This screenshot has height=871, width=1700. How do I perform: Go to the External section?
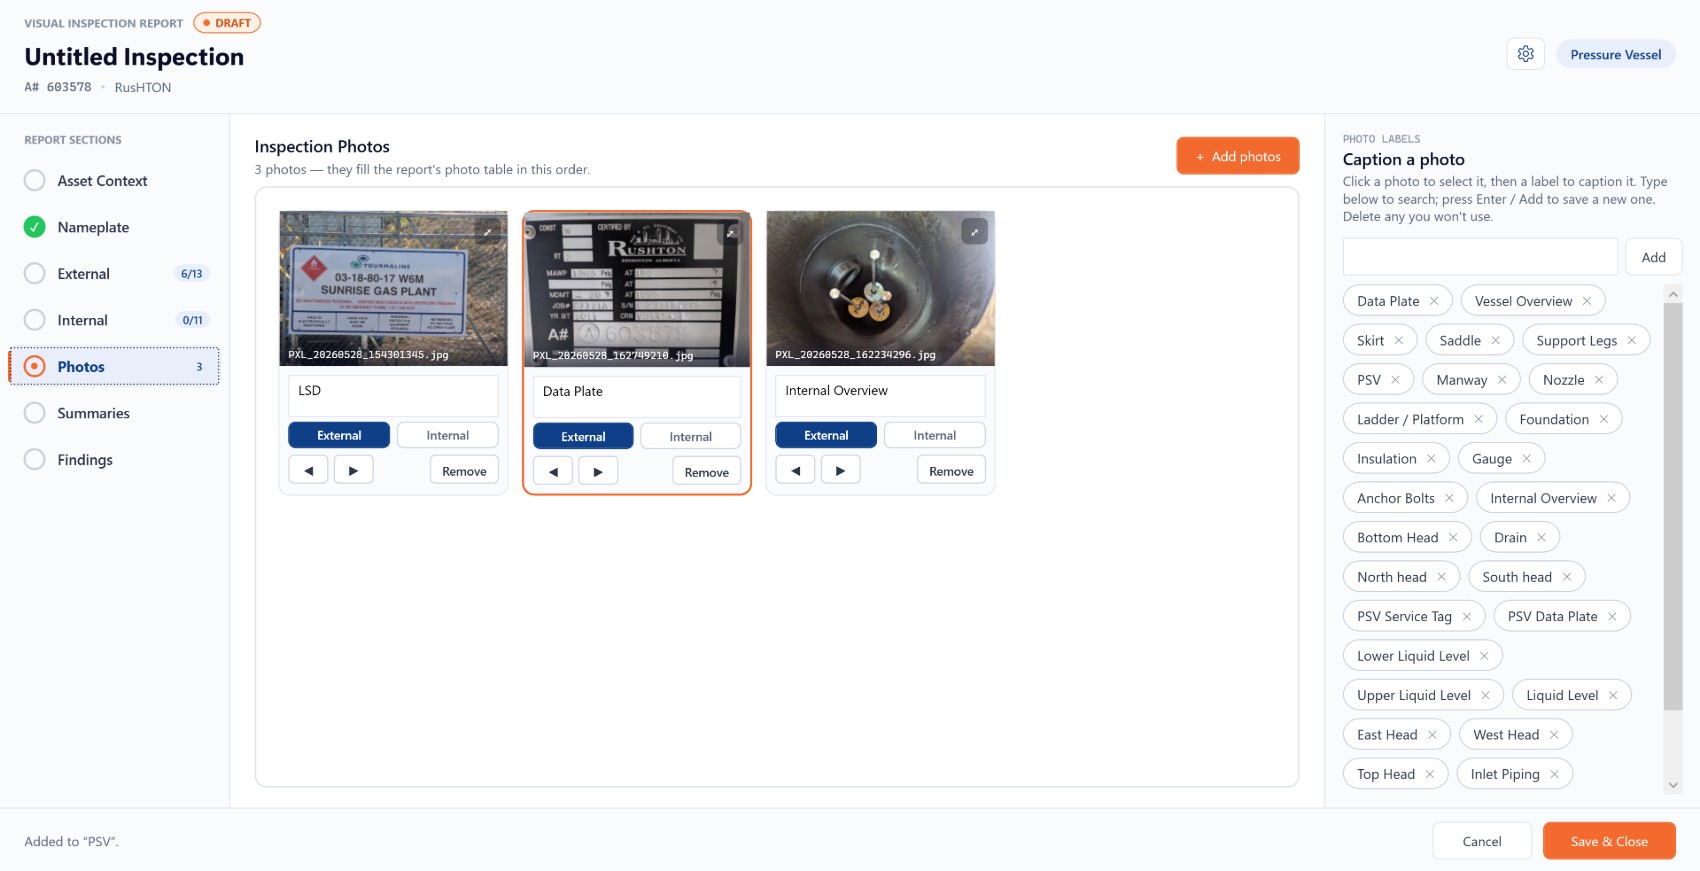point(114,274)
